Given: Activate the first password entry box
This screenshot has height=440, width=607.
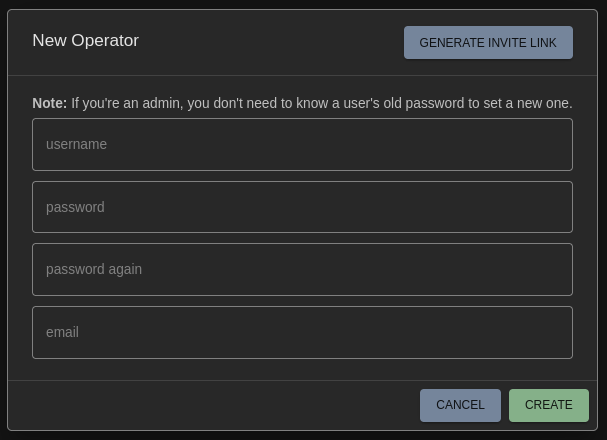Looking at the screenshot, I should [302, 207].
